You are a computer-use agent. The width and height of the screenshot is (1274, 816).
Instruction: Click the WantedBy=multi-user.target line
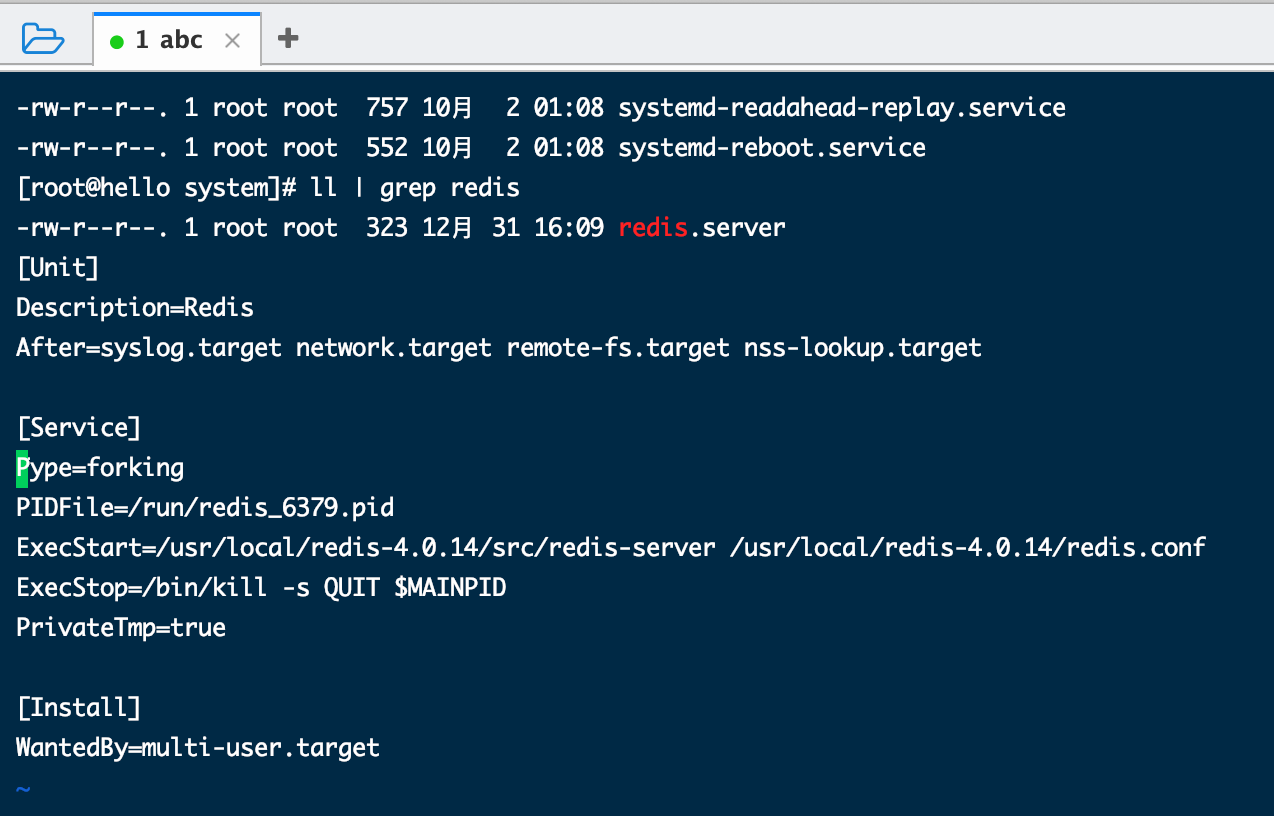[198, 748]
